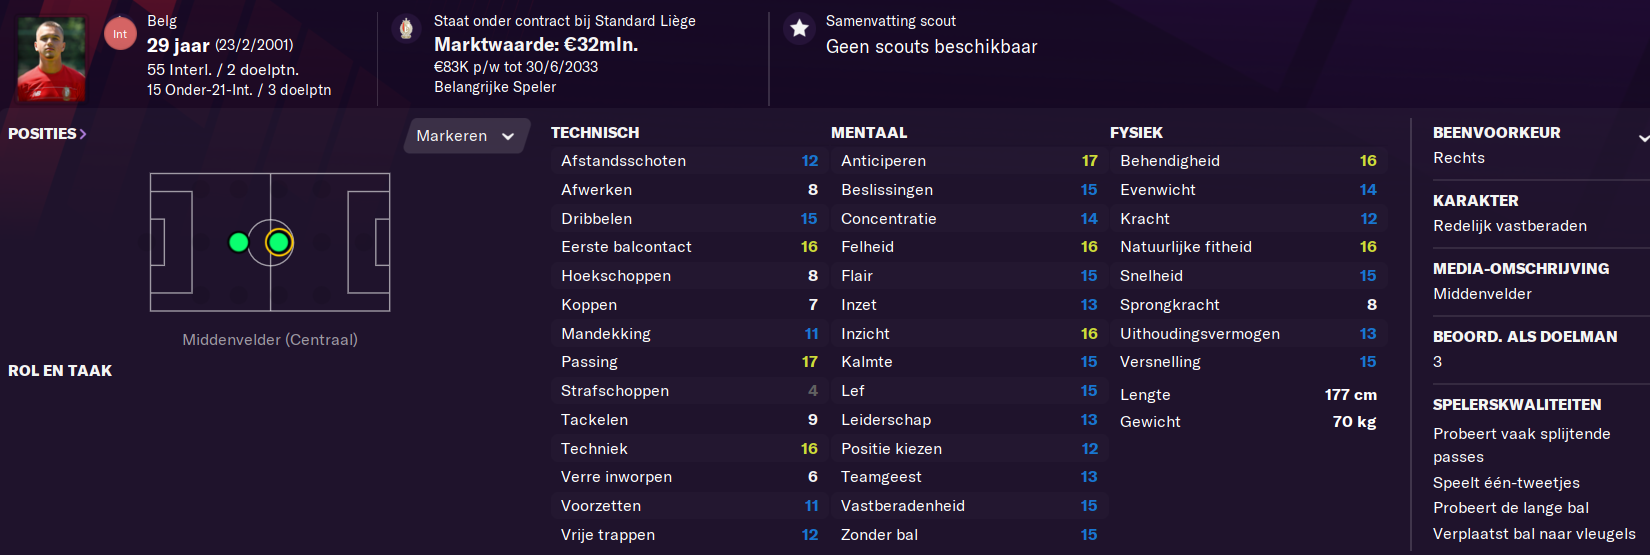Click the Marktwaarde €32mln value
1650x555 pixels.
(536, 44)
